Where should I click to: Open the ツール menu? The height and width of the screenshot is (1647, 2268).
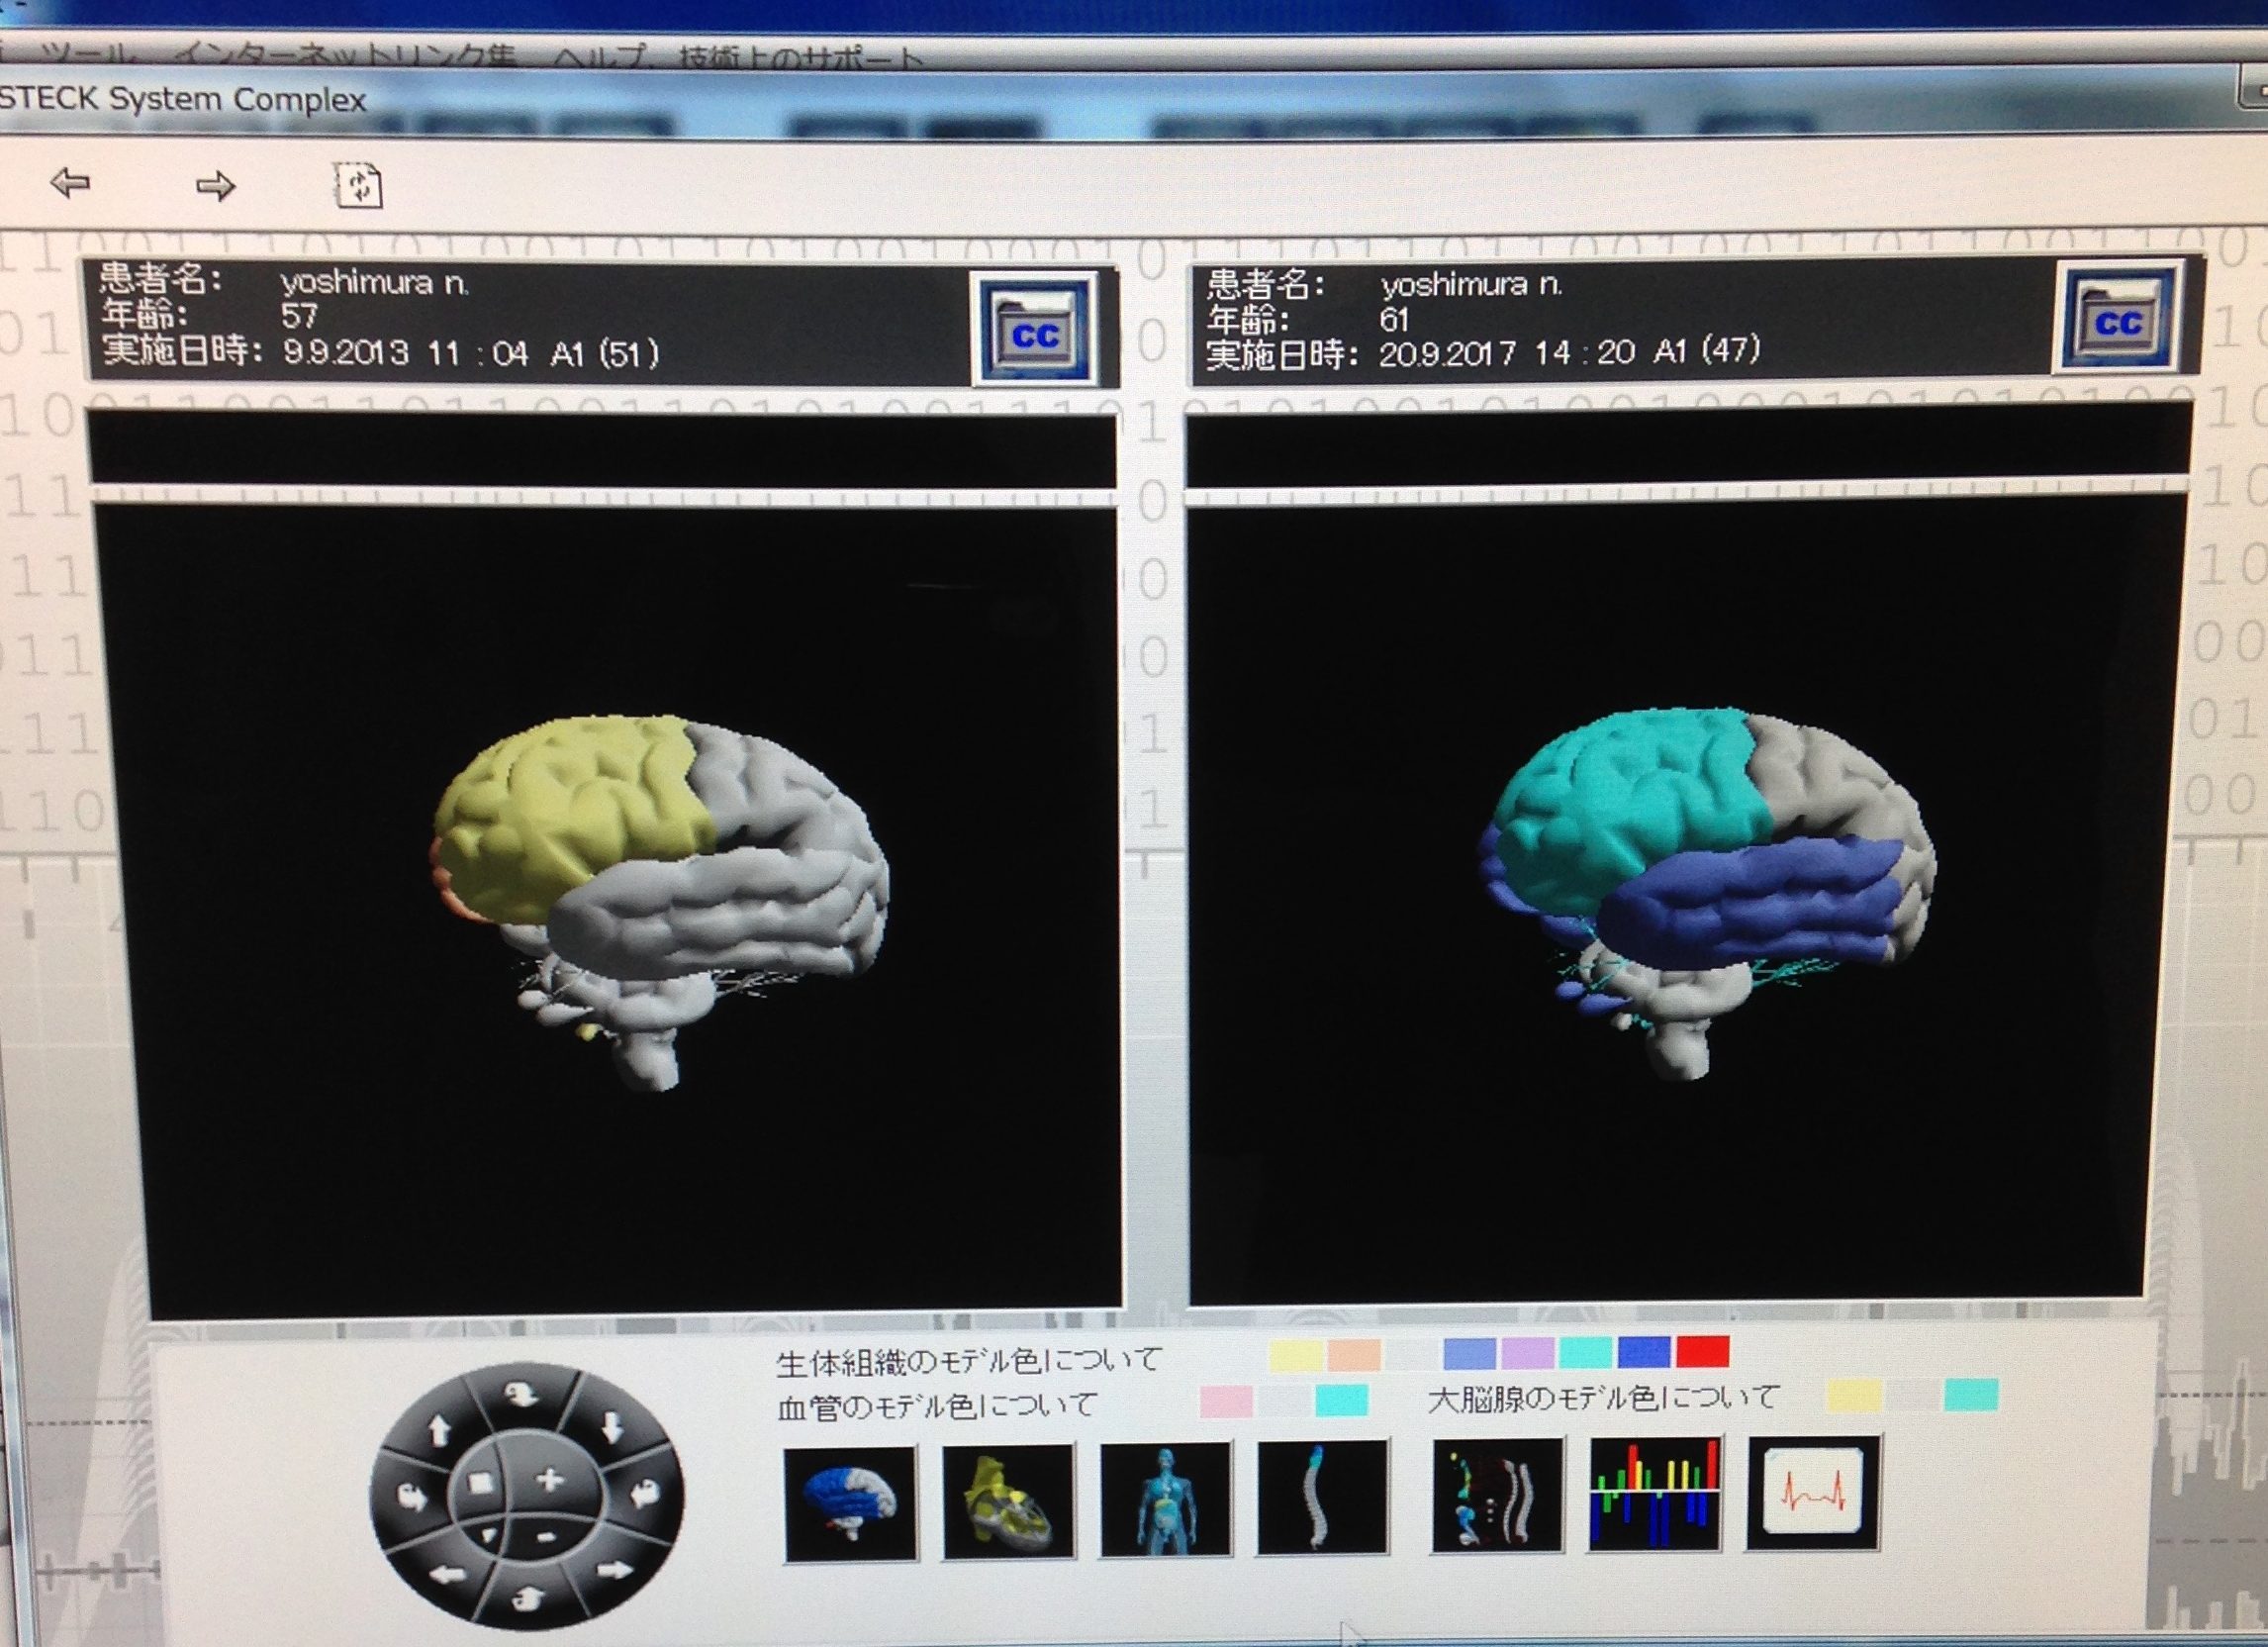pos(88,56)
